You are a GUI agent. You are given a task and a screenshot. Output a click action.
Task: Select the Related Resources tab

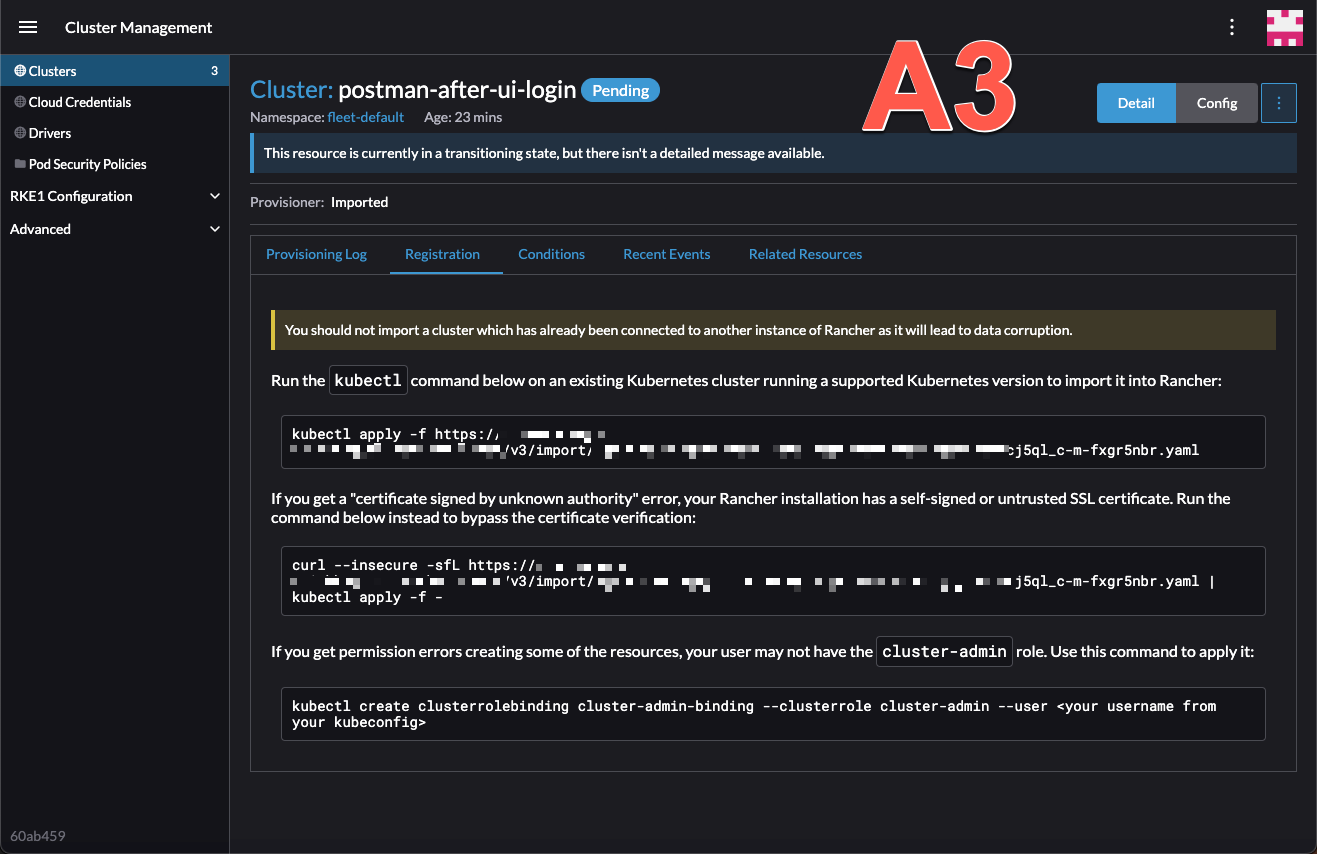pos(805,254)
